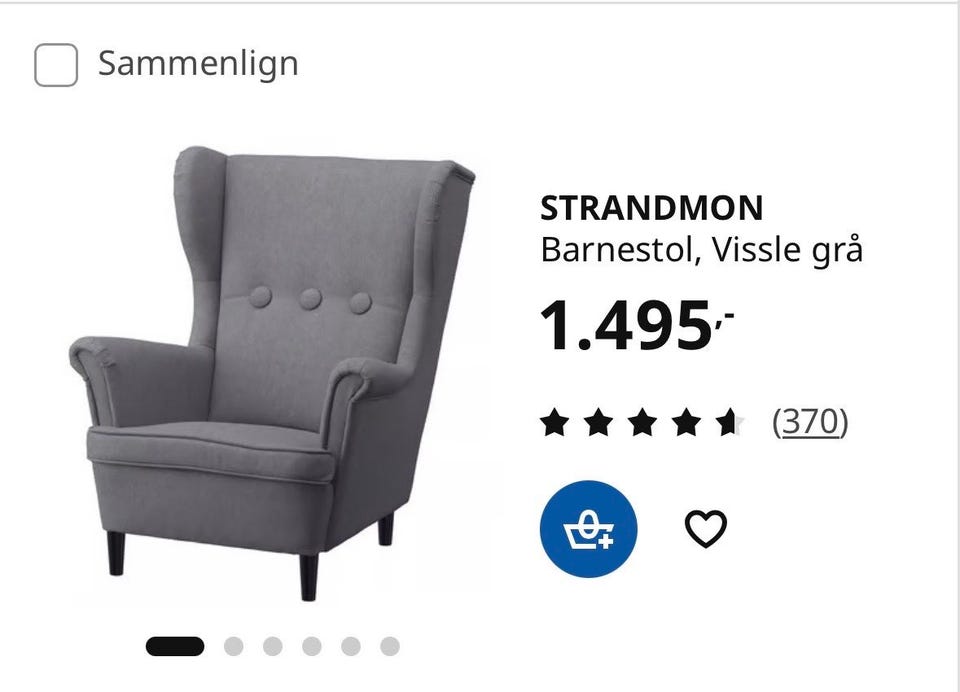The width and height of the screenshot is (960, 692).
Task: Open the STRANDMON product title
Action: (x=651, y=208)
